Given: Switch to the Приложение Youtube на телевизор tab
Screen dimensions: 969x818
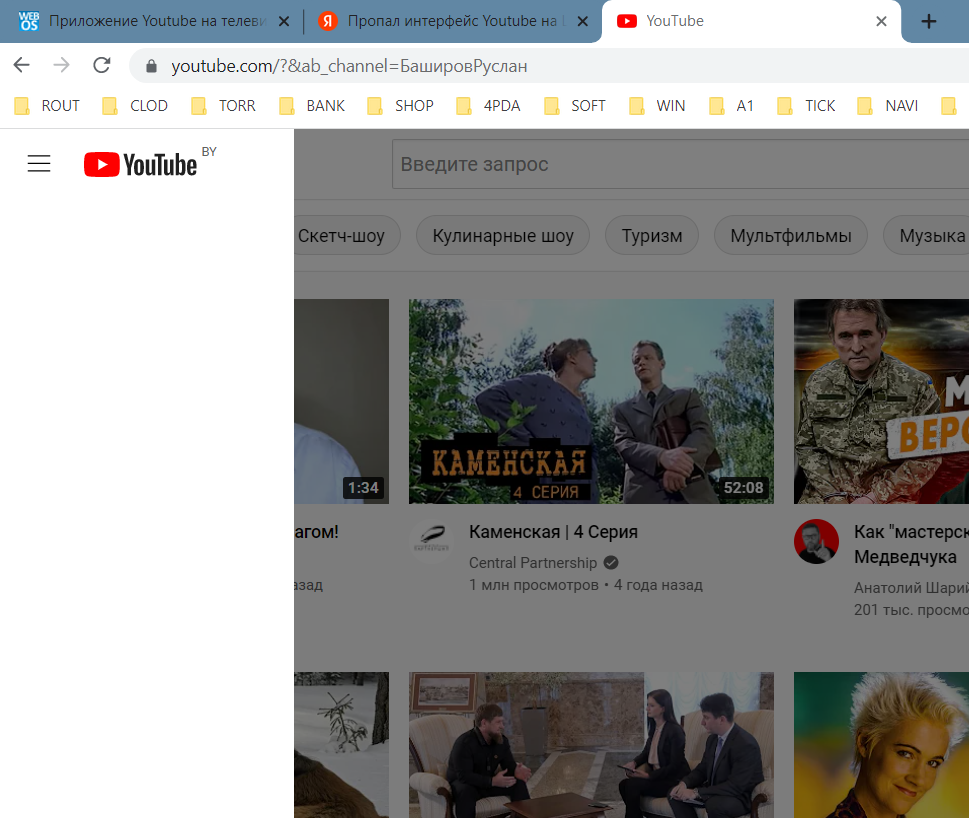Looking at the screenshot, I should point(150,21).
